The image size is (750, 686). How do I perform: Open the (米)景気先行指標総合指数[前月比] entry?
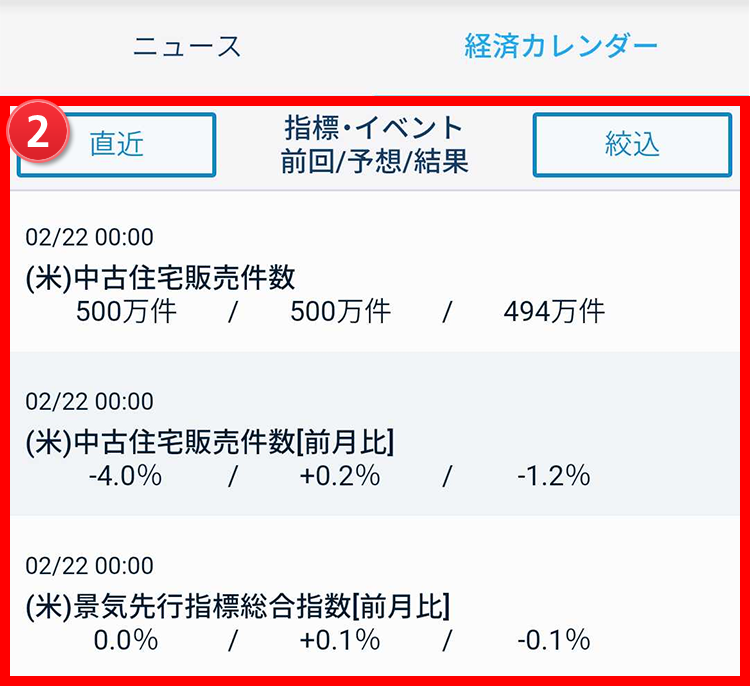coord(238,605)
